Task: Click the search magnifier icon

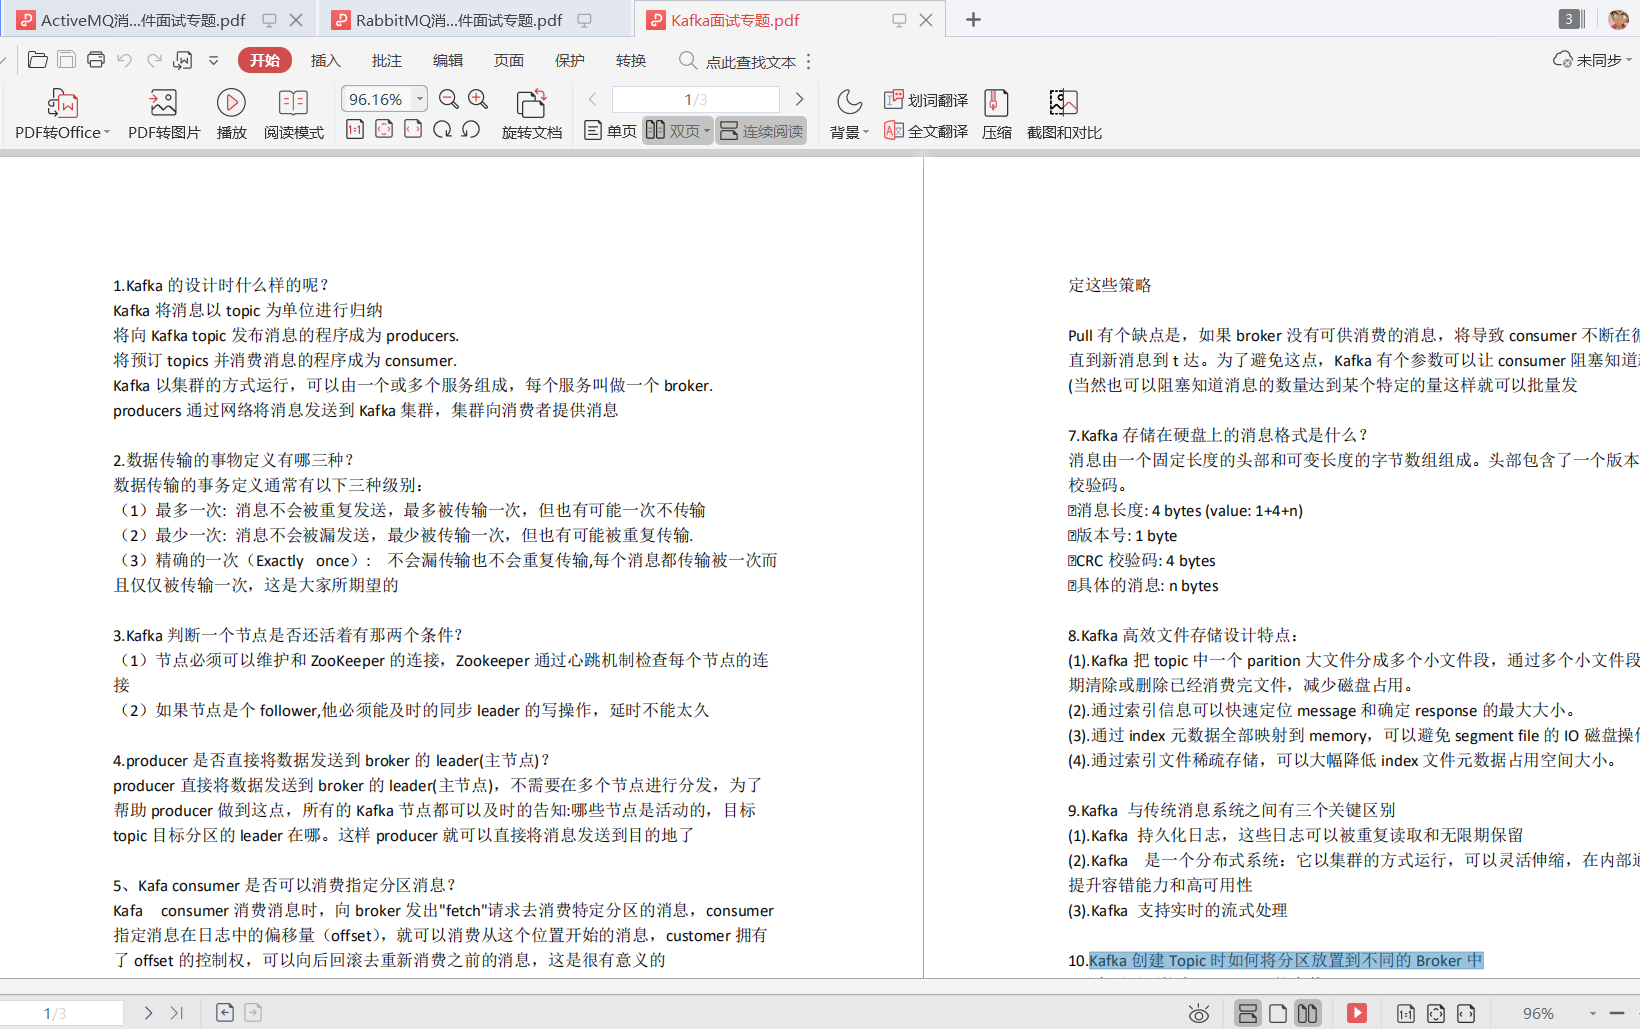Action: (687, 60)
